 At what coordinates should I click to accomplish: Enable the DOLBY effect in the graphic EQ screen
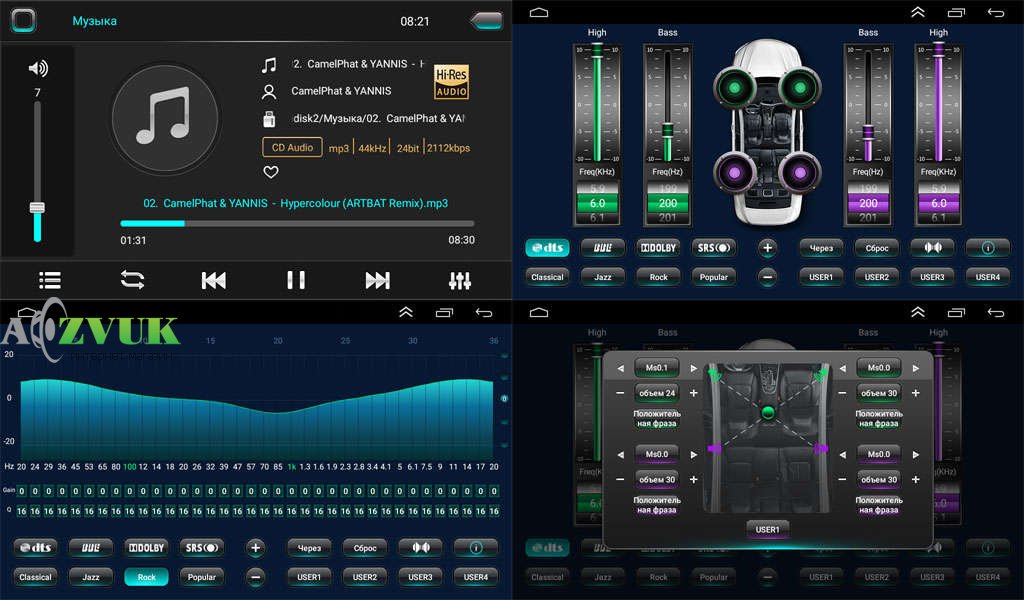[146, 548]
